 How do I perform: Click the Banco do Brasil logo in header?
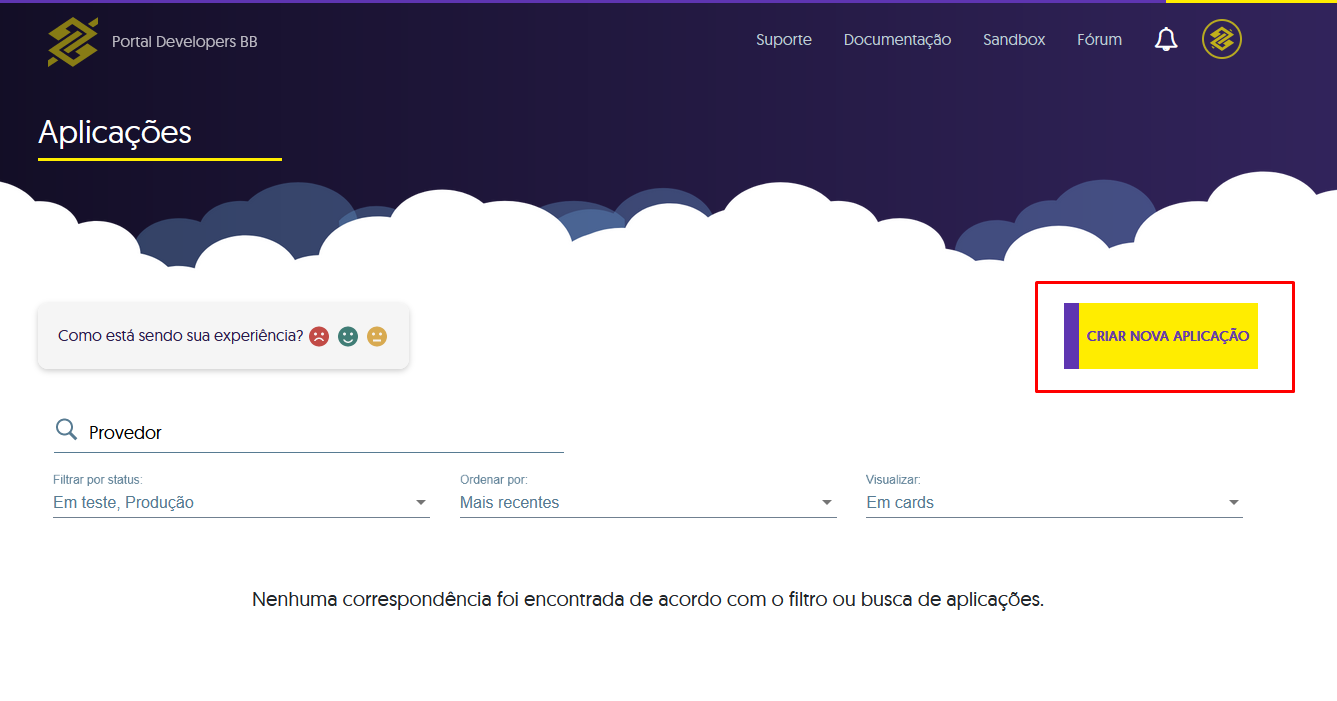[x=73, y=41]
